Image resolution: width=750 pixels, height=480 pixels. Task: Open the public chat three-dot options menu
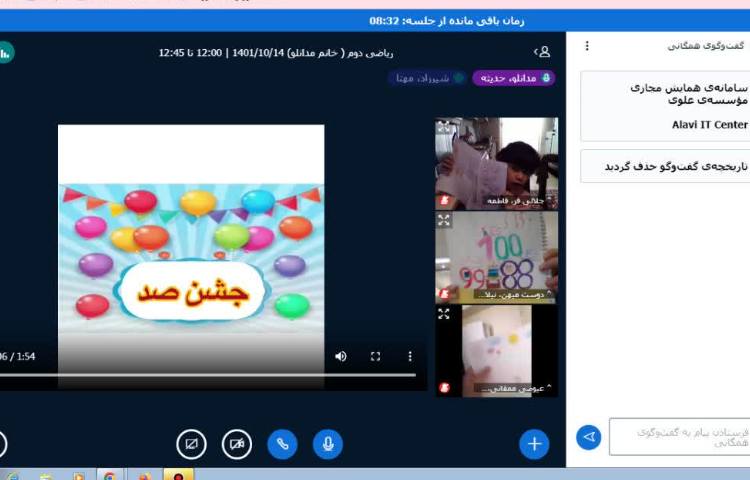tap(587, 46)
